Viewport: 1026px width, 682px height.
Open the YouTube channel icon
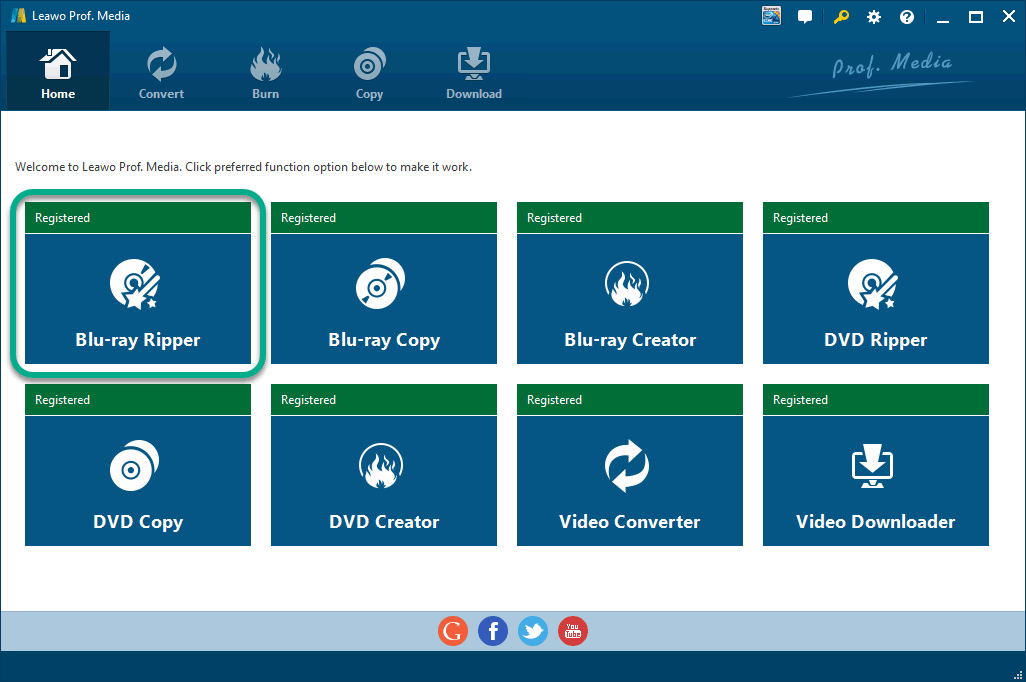[x=573, y=631]
